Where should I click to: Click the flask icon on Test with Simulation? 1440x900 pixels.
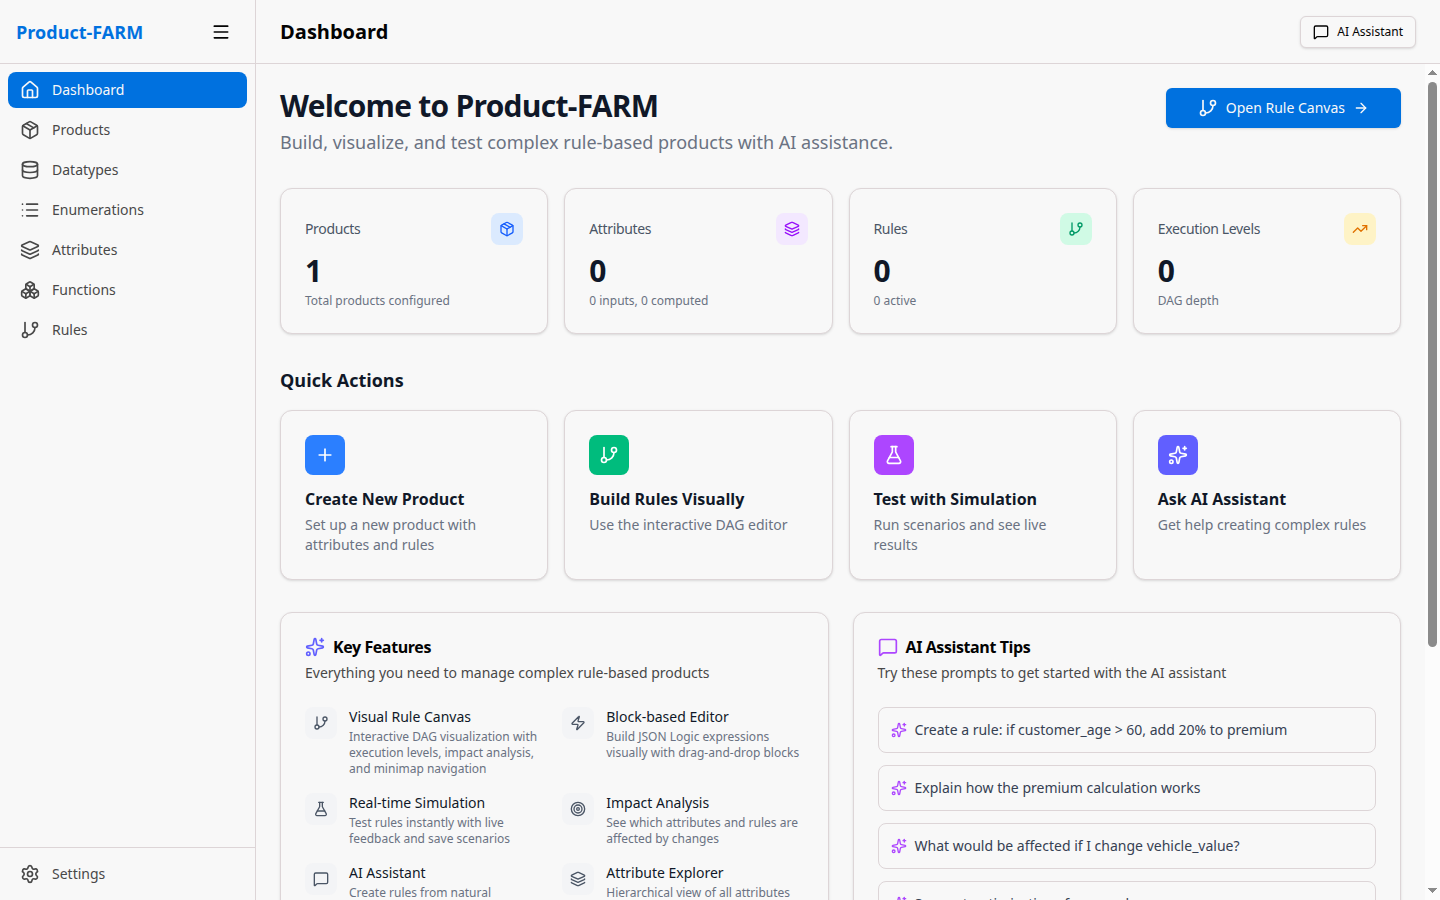[x=893, y=454]
